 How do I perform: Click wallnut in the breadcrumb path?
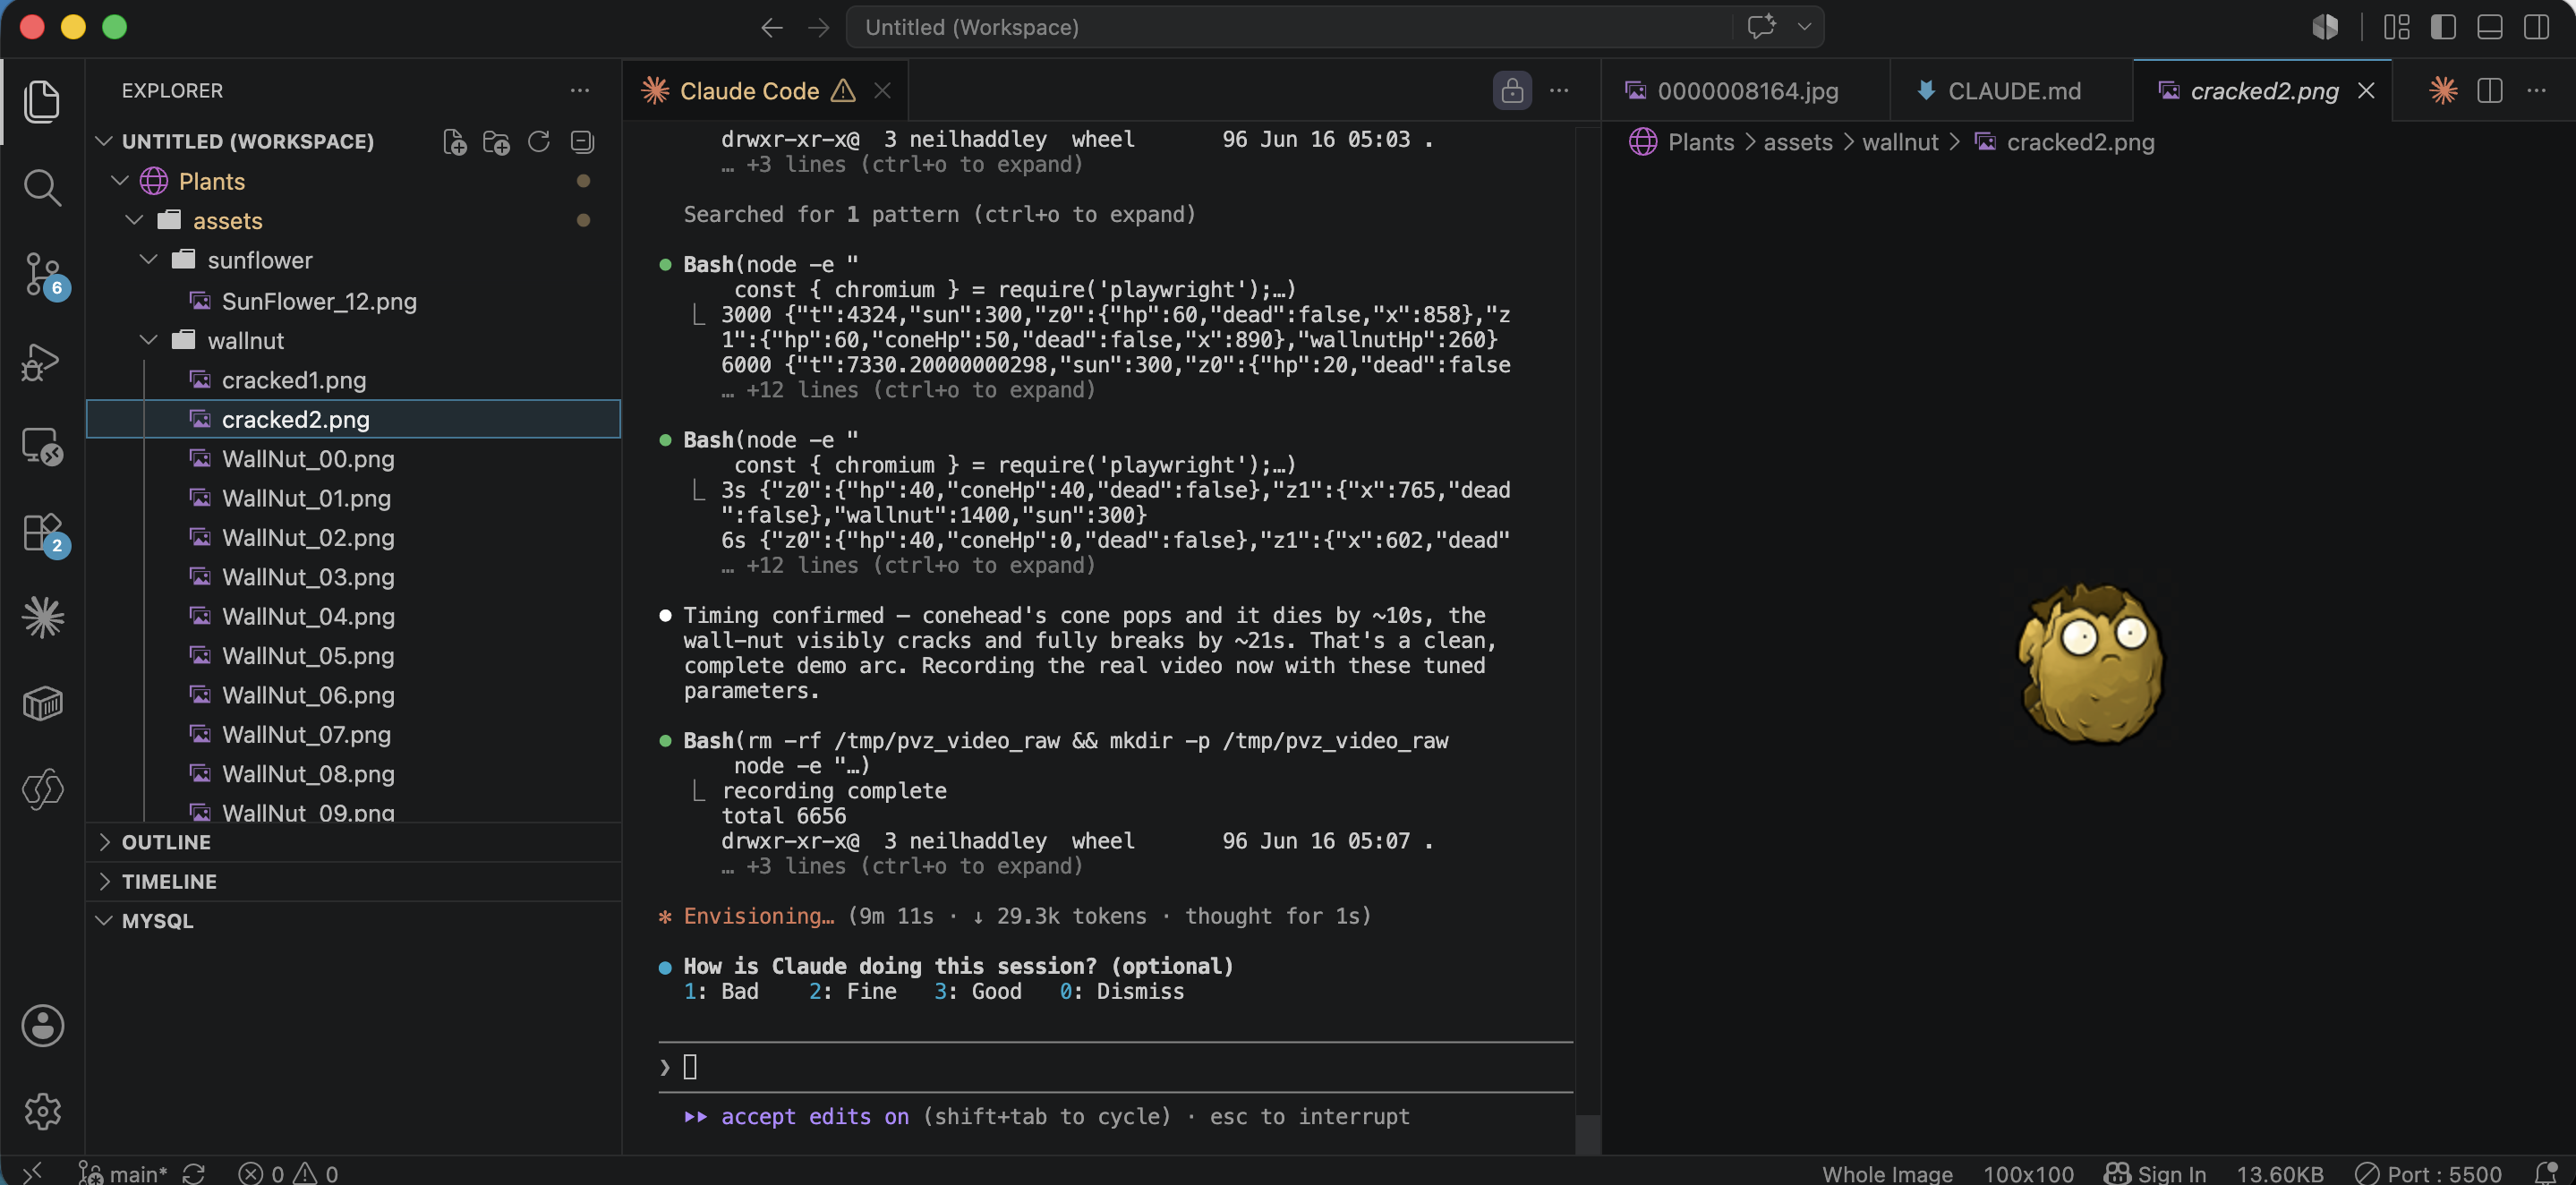pyautogui.click(x=1900, y=142)
